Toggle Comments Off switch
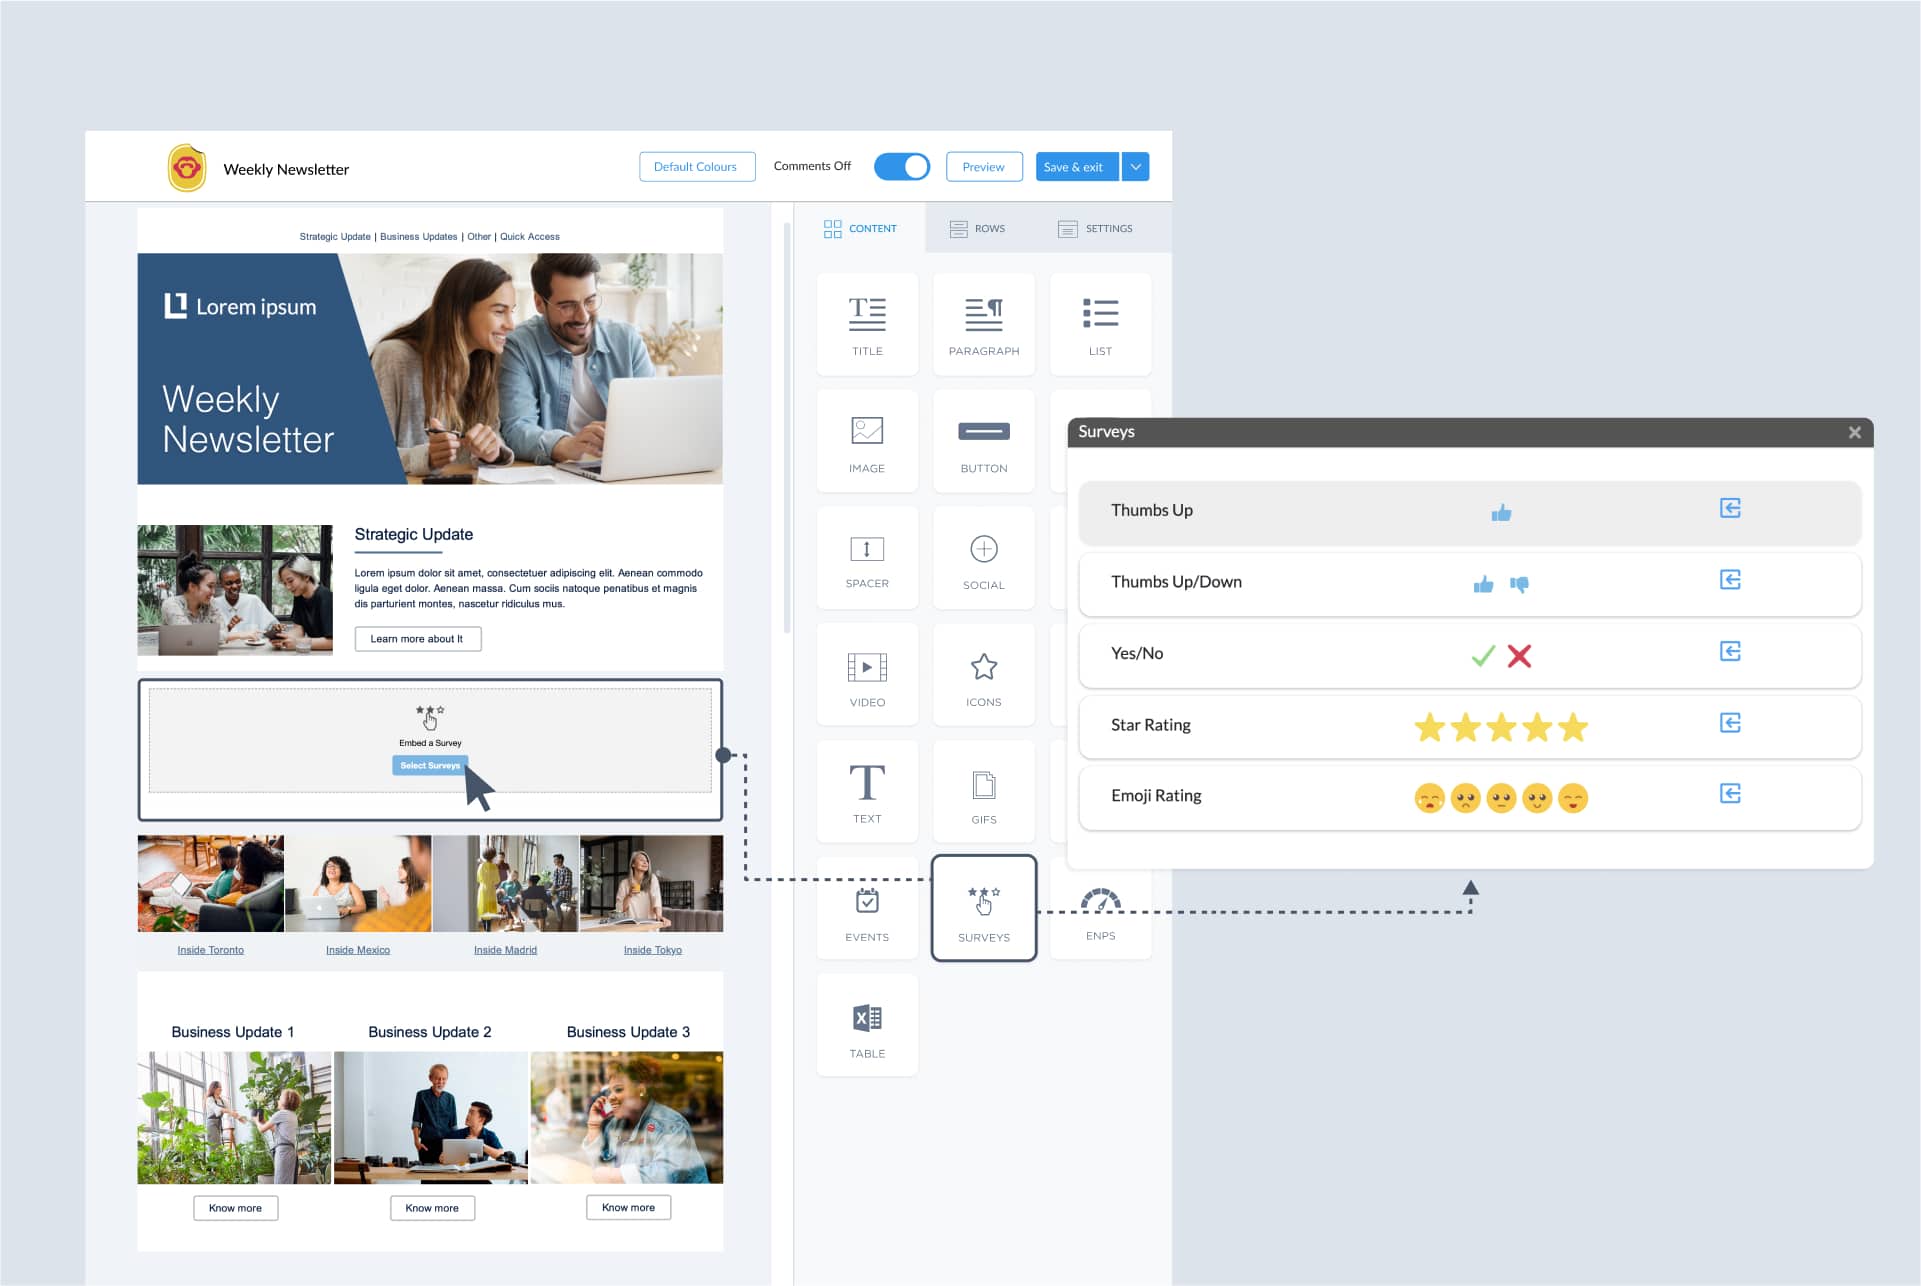Viewport: 1921px width, 1286px height. tap(902, 166)
